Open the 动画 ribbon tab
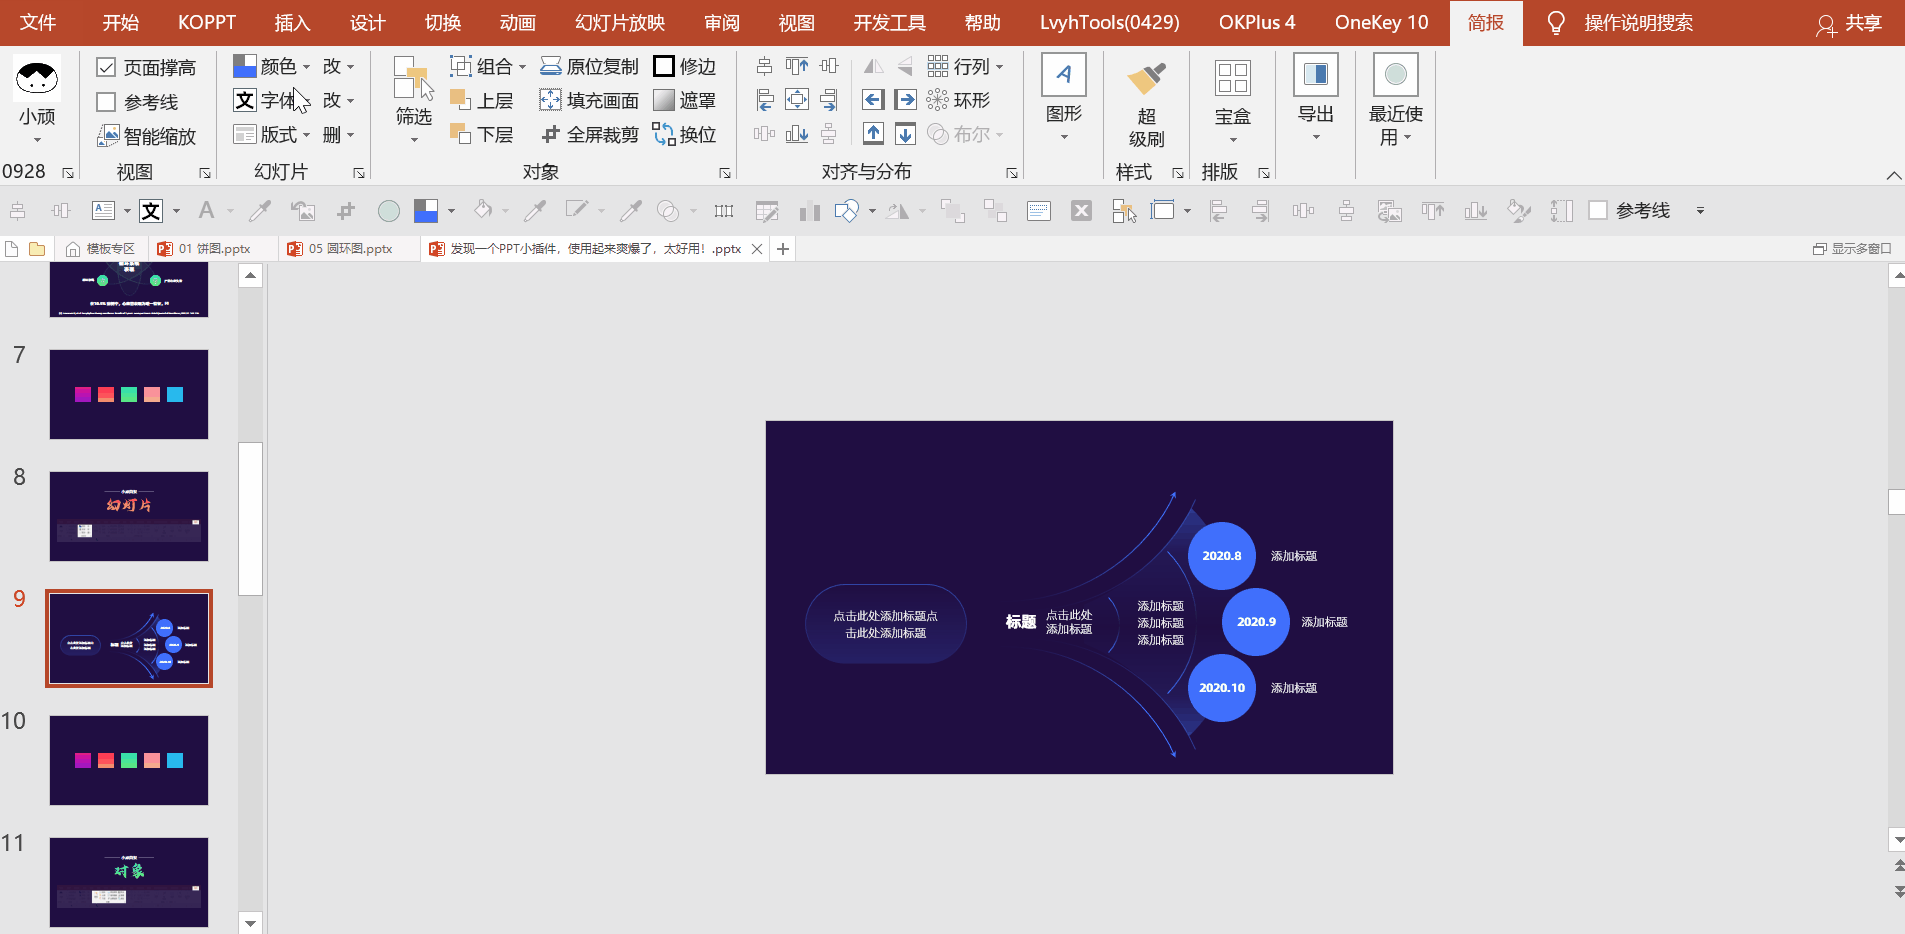This screenshot has height=934, width=1905. click(517, 22)
